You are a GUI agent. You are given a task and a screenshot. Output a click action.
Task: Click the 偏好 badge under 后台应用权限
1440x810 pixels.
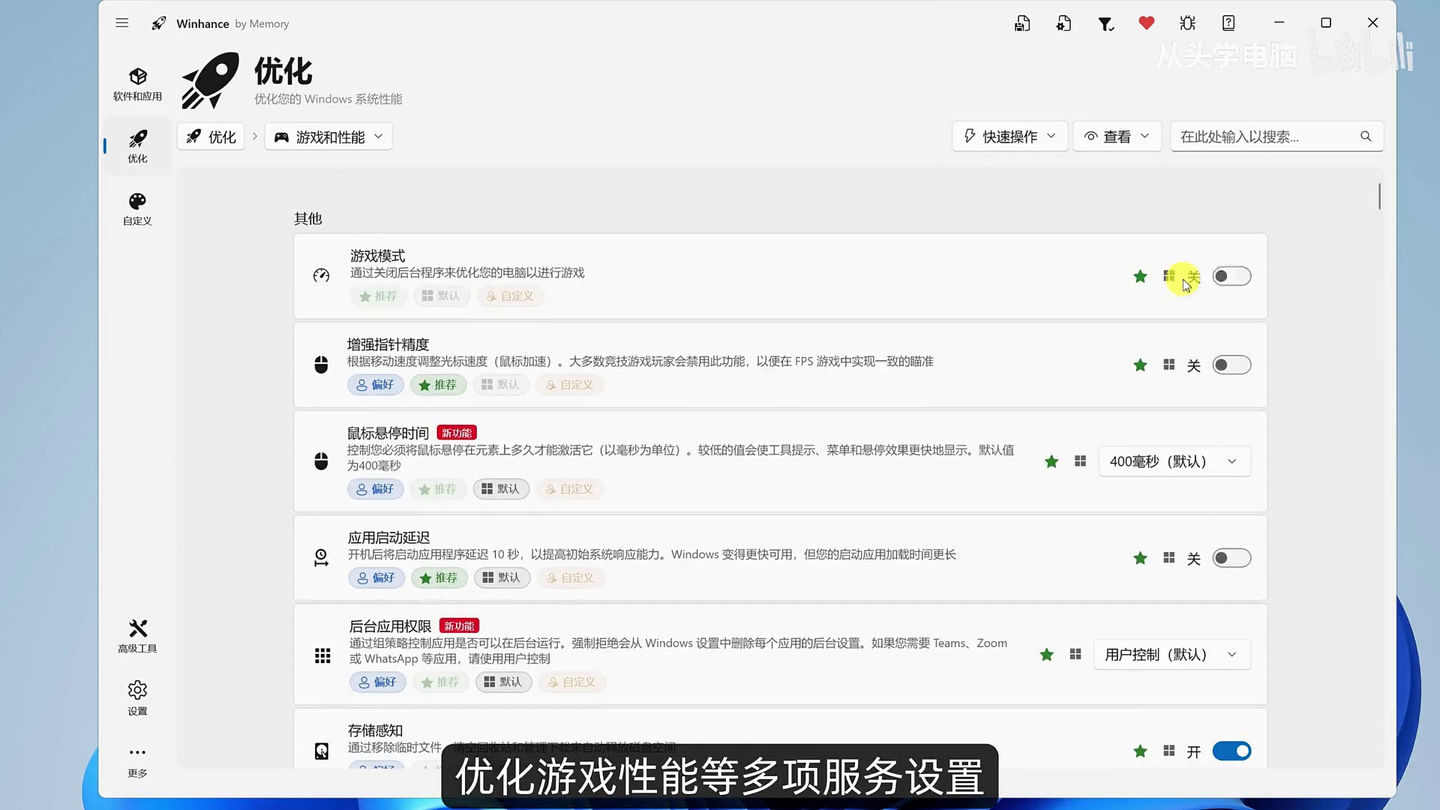point(377,682)
